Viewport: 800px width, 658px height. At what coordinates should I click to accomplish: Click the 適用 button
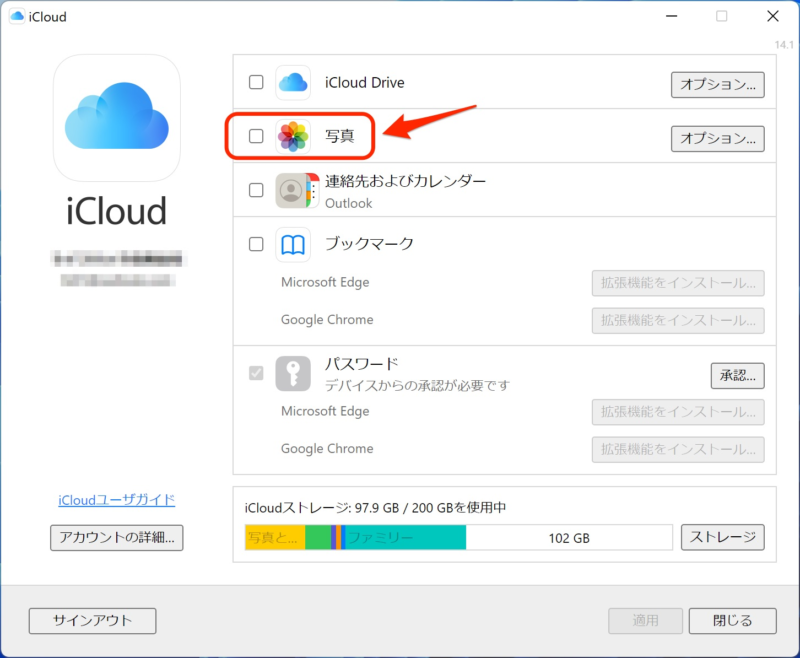tap(645, 621)
